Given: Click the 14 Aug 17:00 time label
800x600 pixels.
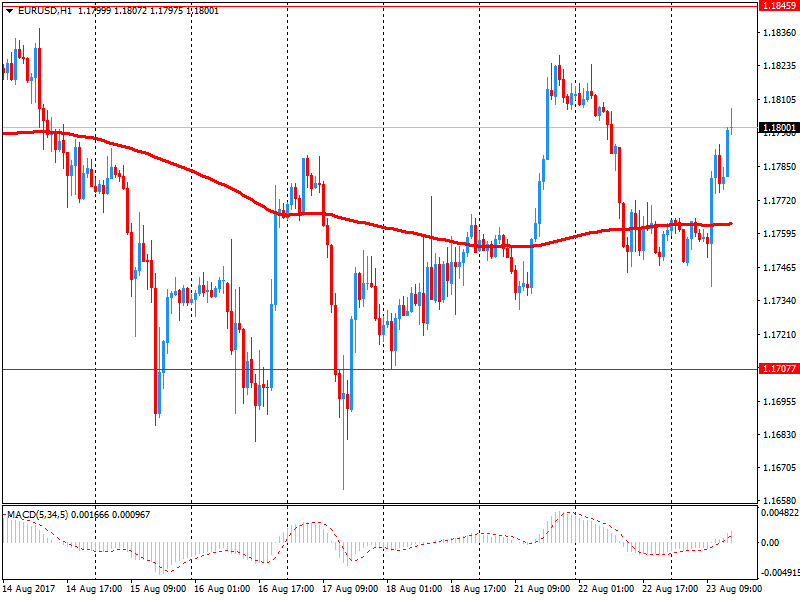Looking at the screenshot, I should [x=94, y=589].
